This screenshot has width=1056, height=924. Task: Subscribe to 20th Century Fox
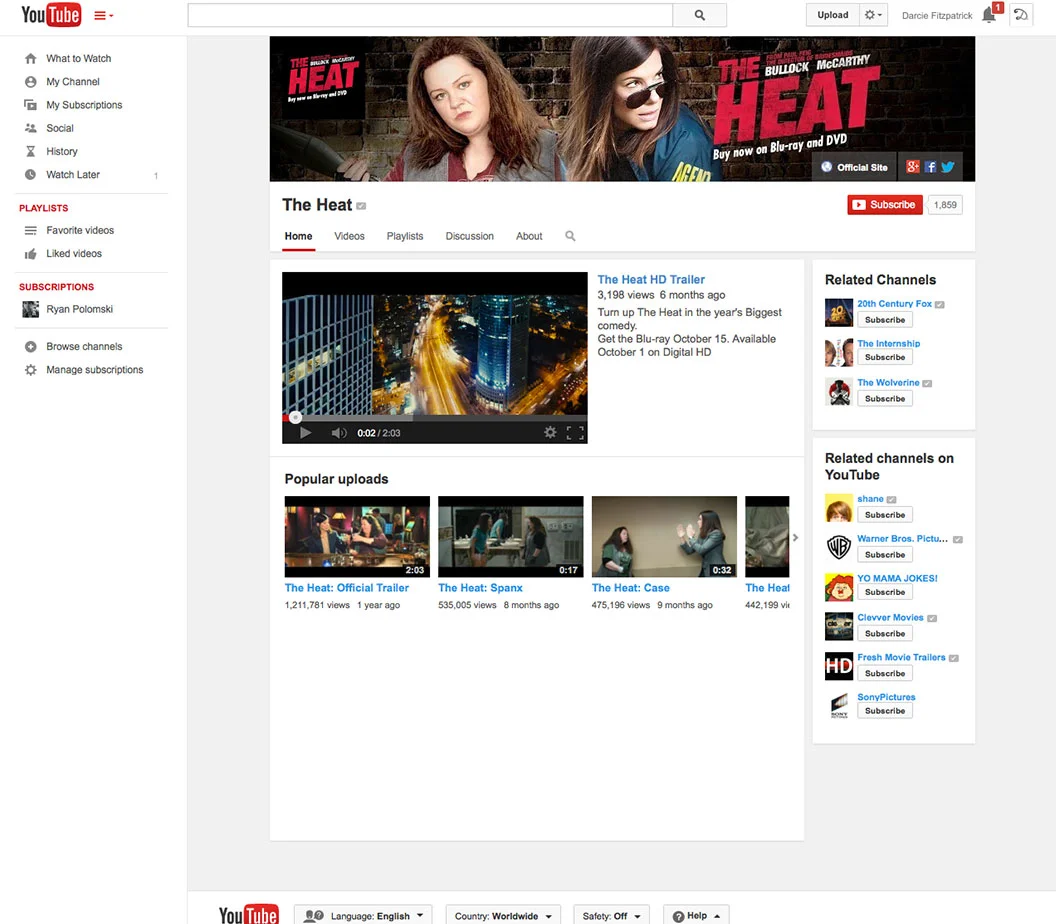(885, 320)
